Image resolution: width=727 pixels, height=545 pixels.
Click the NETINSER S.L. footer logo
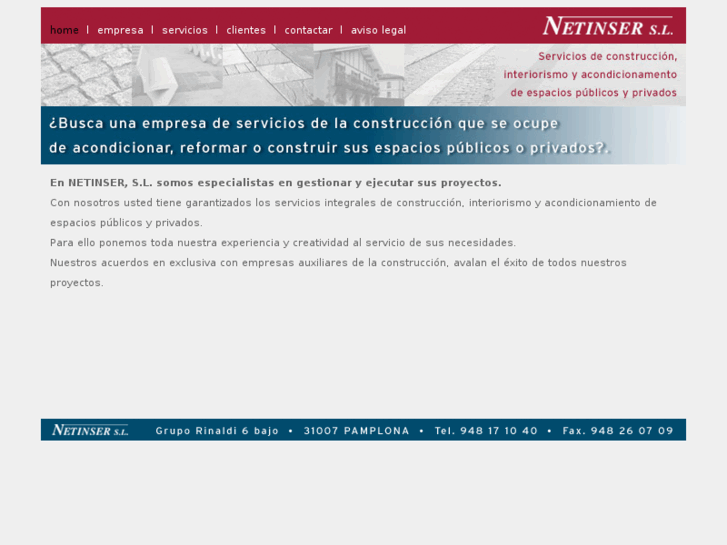tap(90, 430)
